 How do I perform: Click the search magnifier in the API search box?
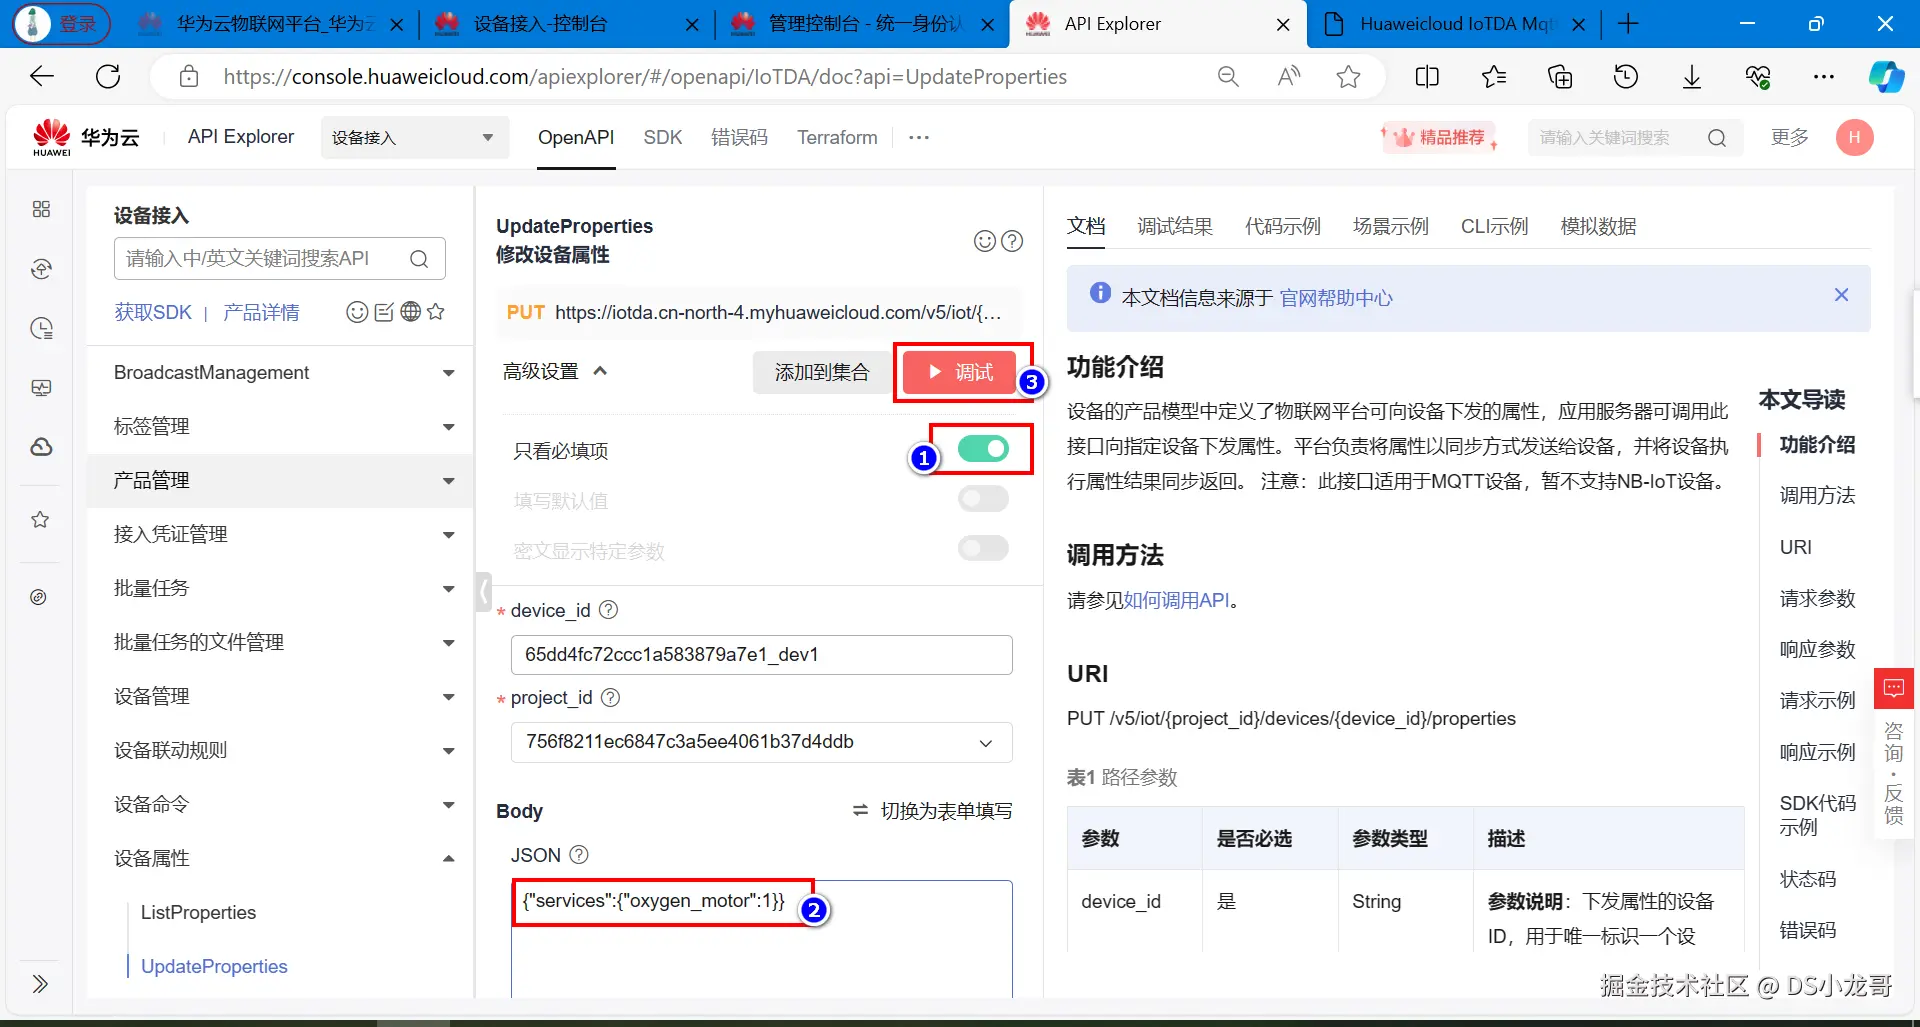[x=419, y=259]
